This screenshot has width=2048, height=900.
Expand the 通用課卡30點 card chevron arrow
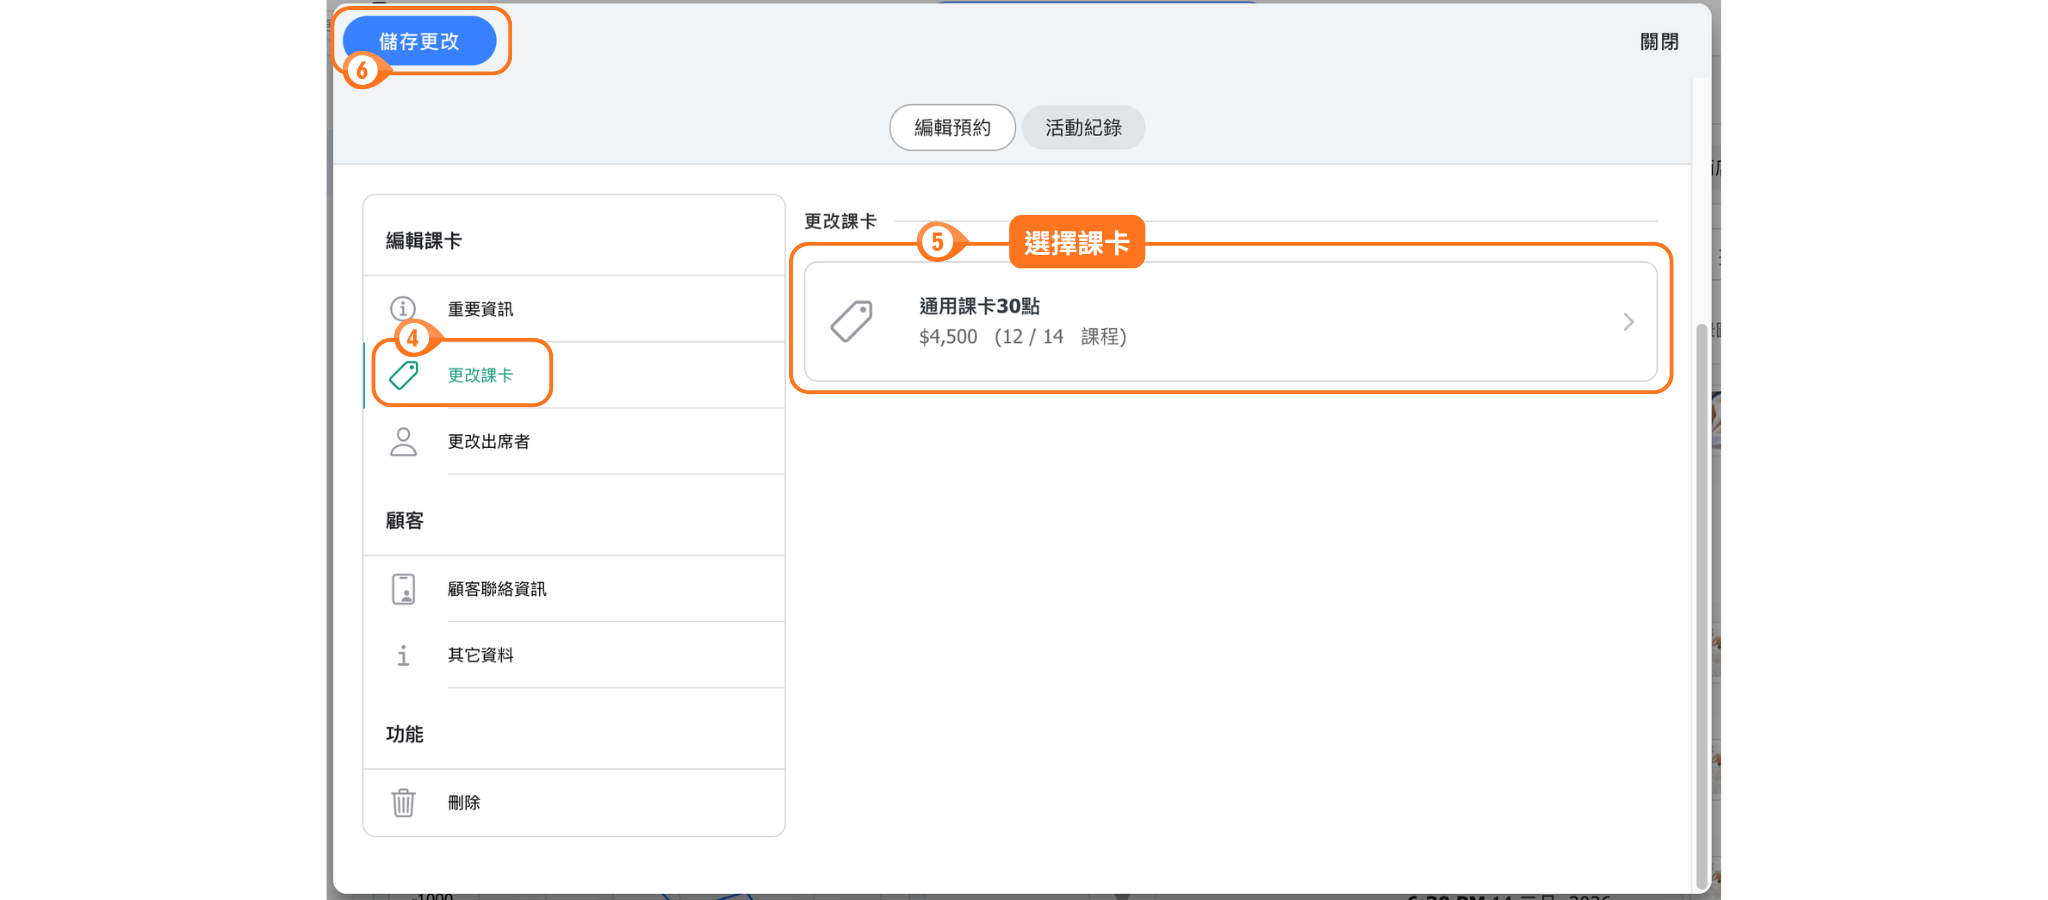pyautogui.click(x=1628, y=322)
